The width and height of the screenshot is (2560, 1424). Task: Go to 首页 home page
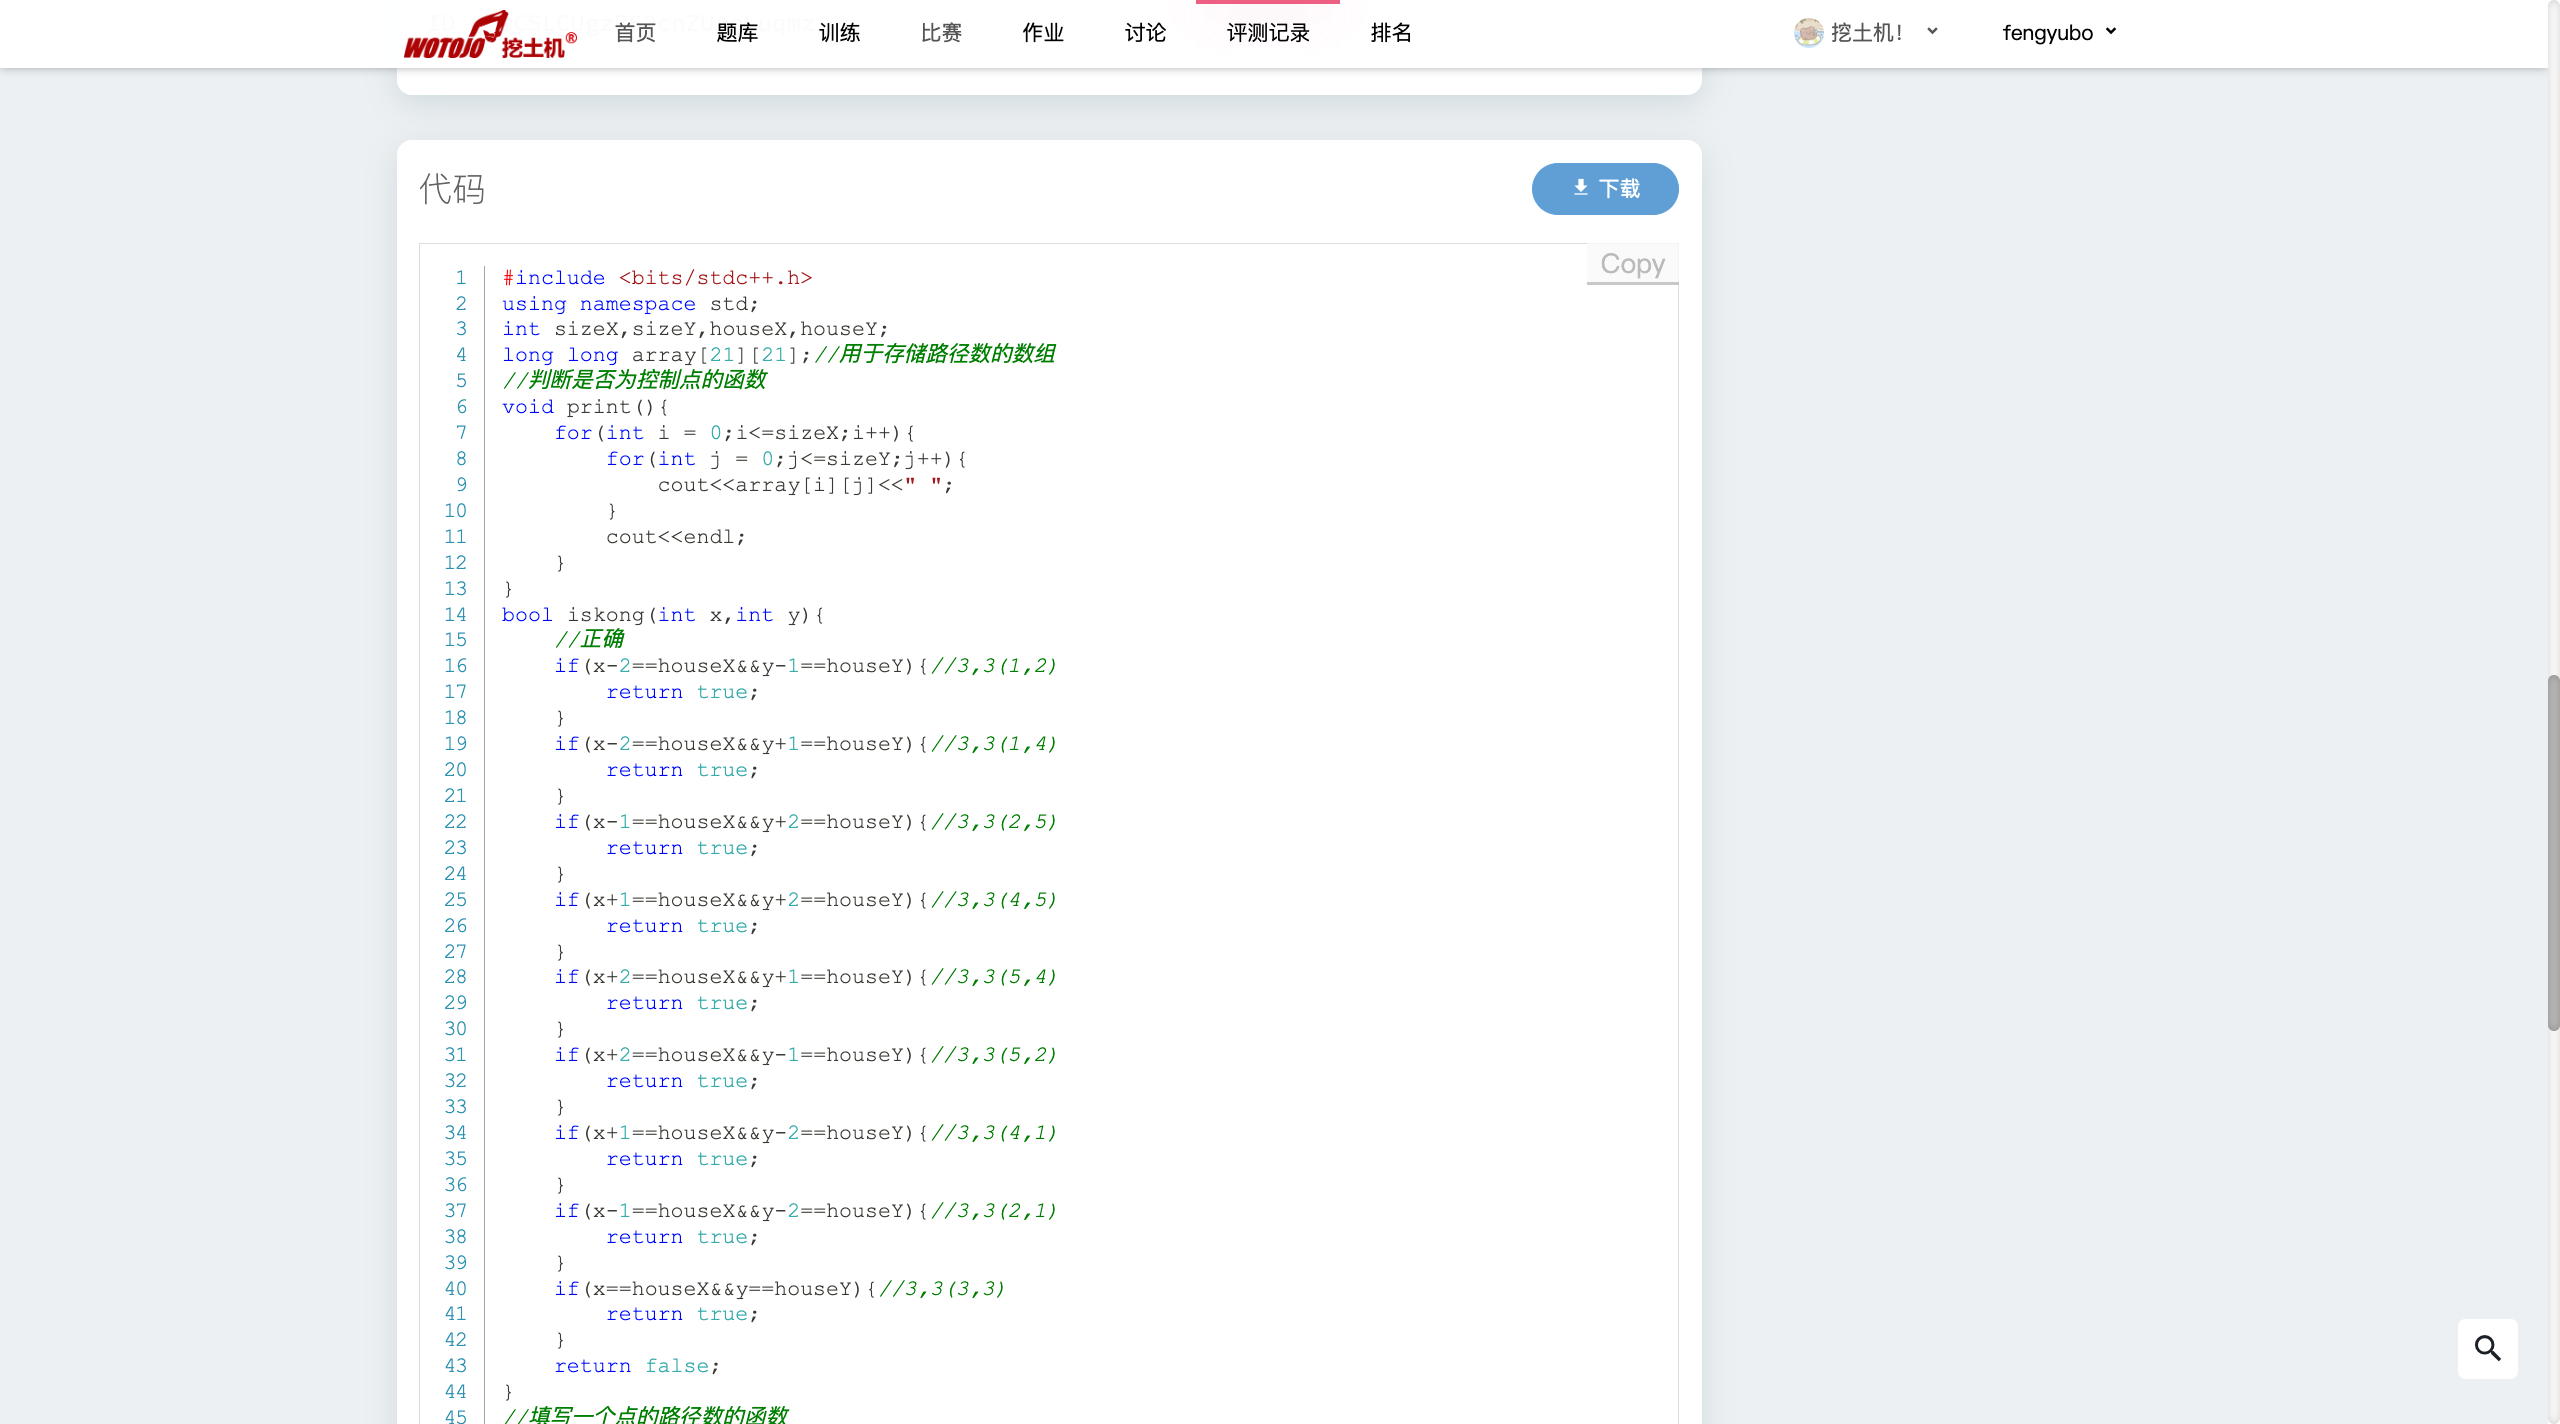point(635,33)
